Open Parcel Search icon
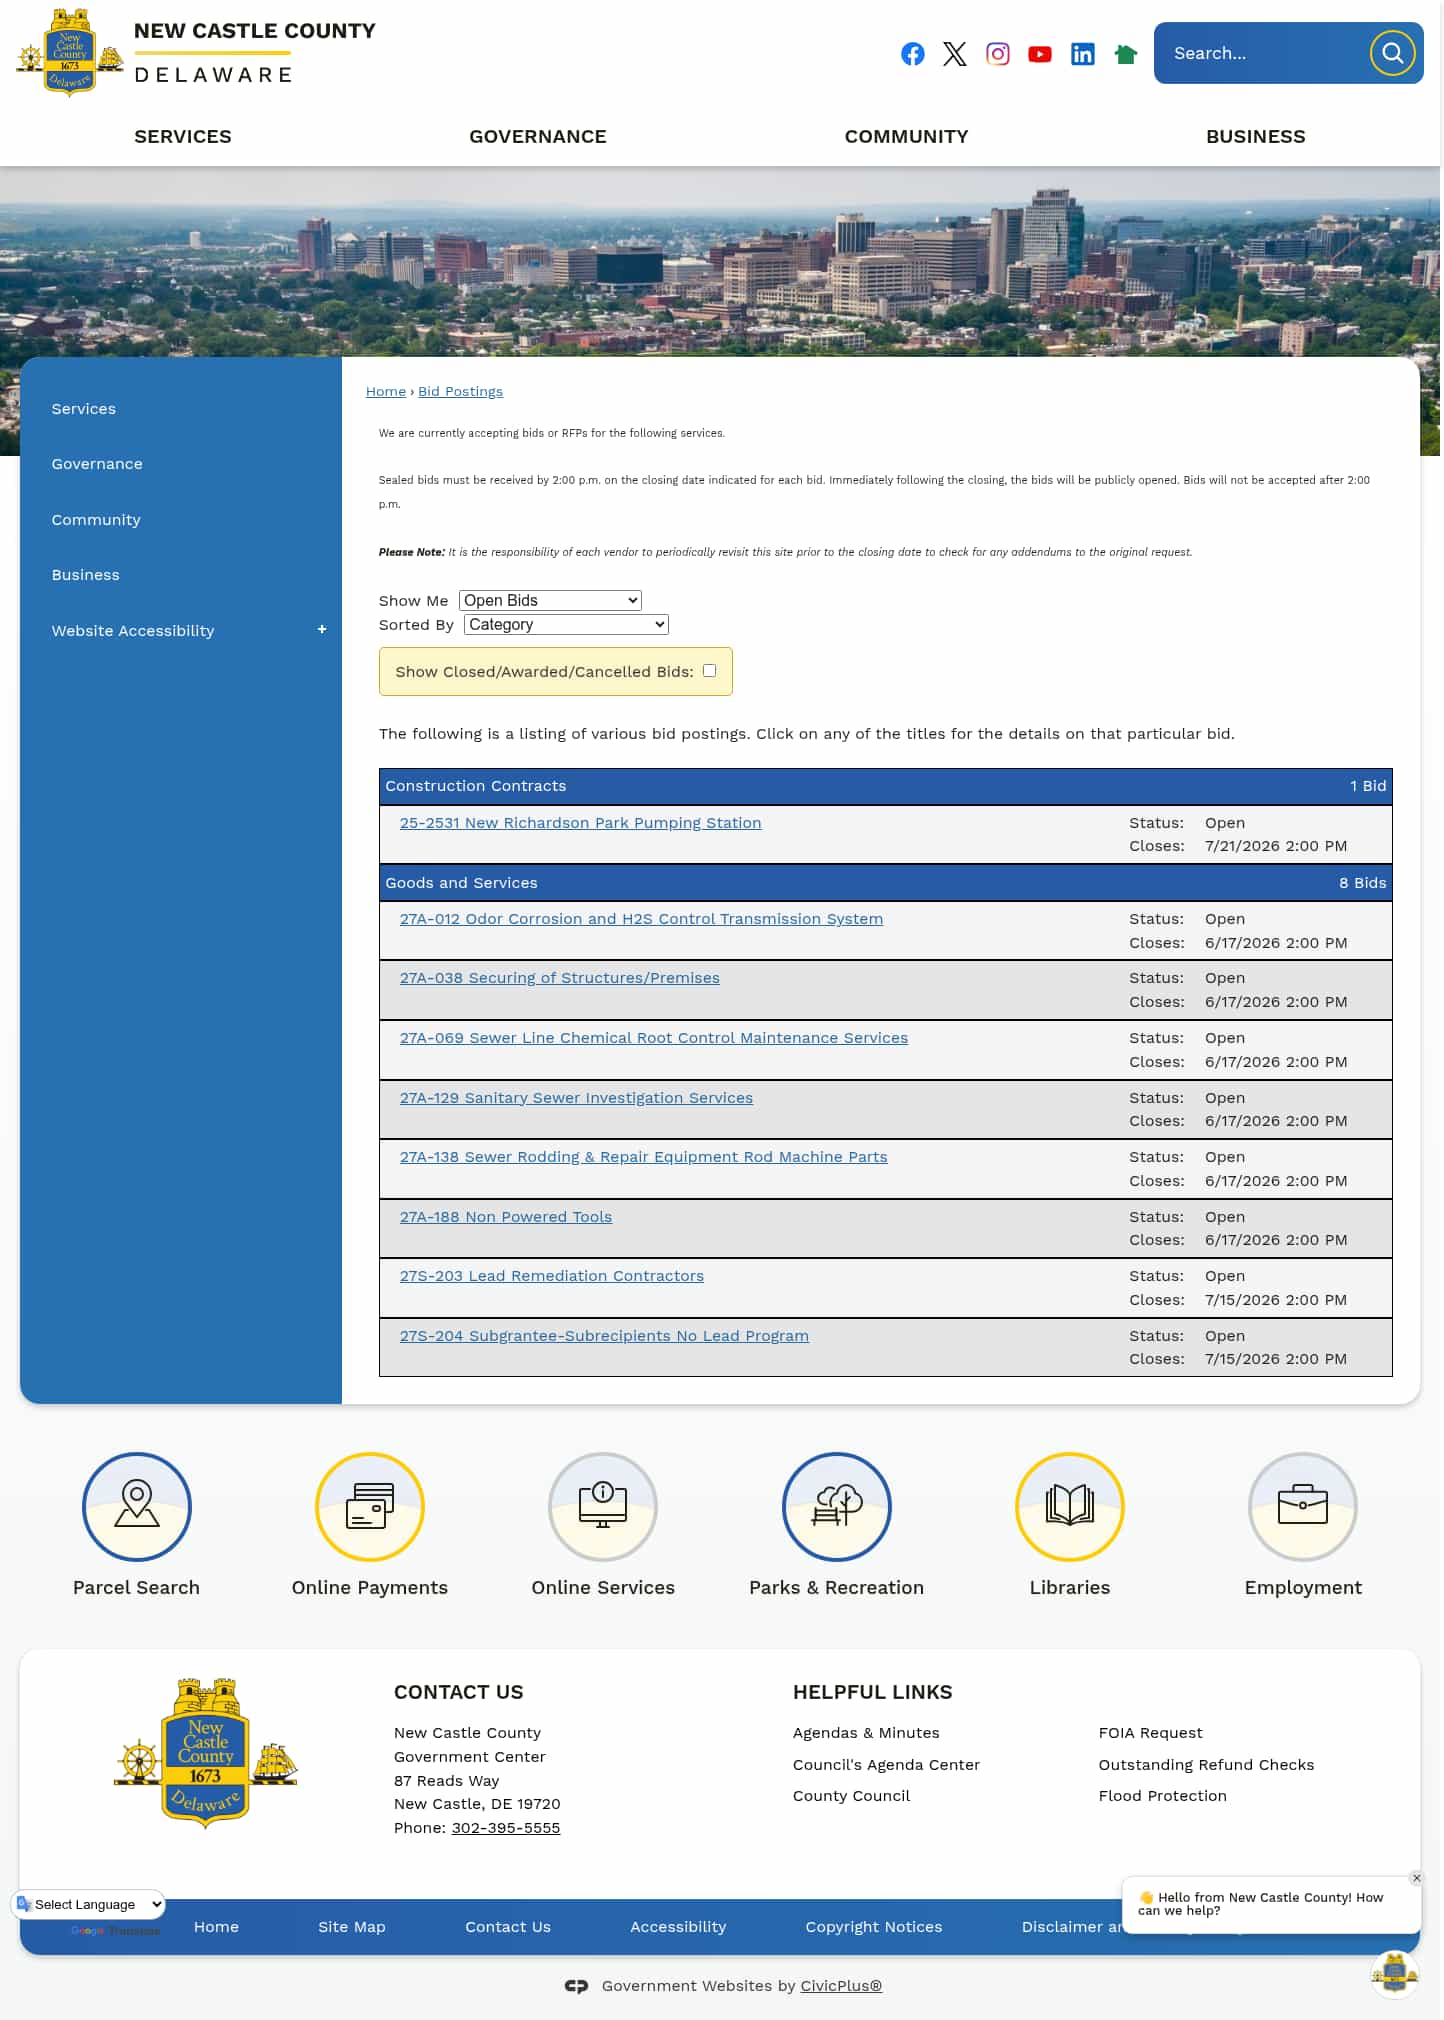Viewport: 1444px width, 2020px height. tap(137, 1507)
